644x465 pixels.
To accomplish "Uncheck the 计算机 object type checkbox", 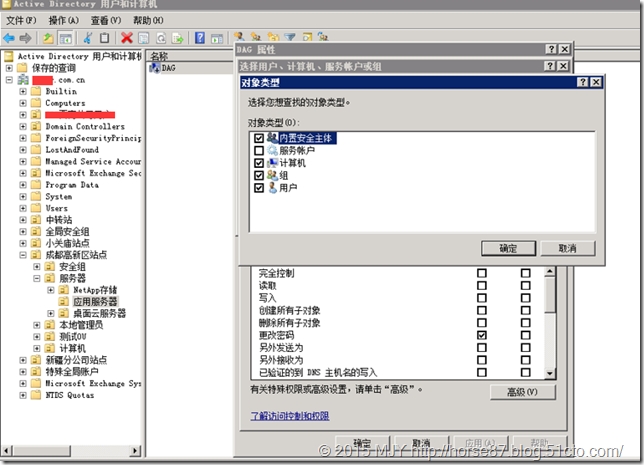I will tap(260, 162).
